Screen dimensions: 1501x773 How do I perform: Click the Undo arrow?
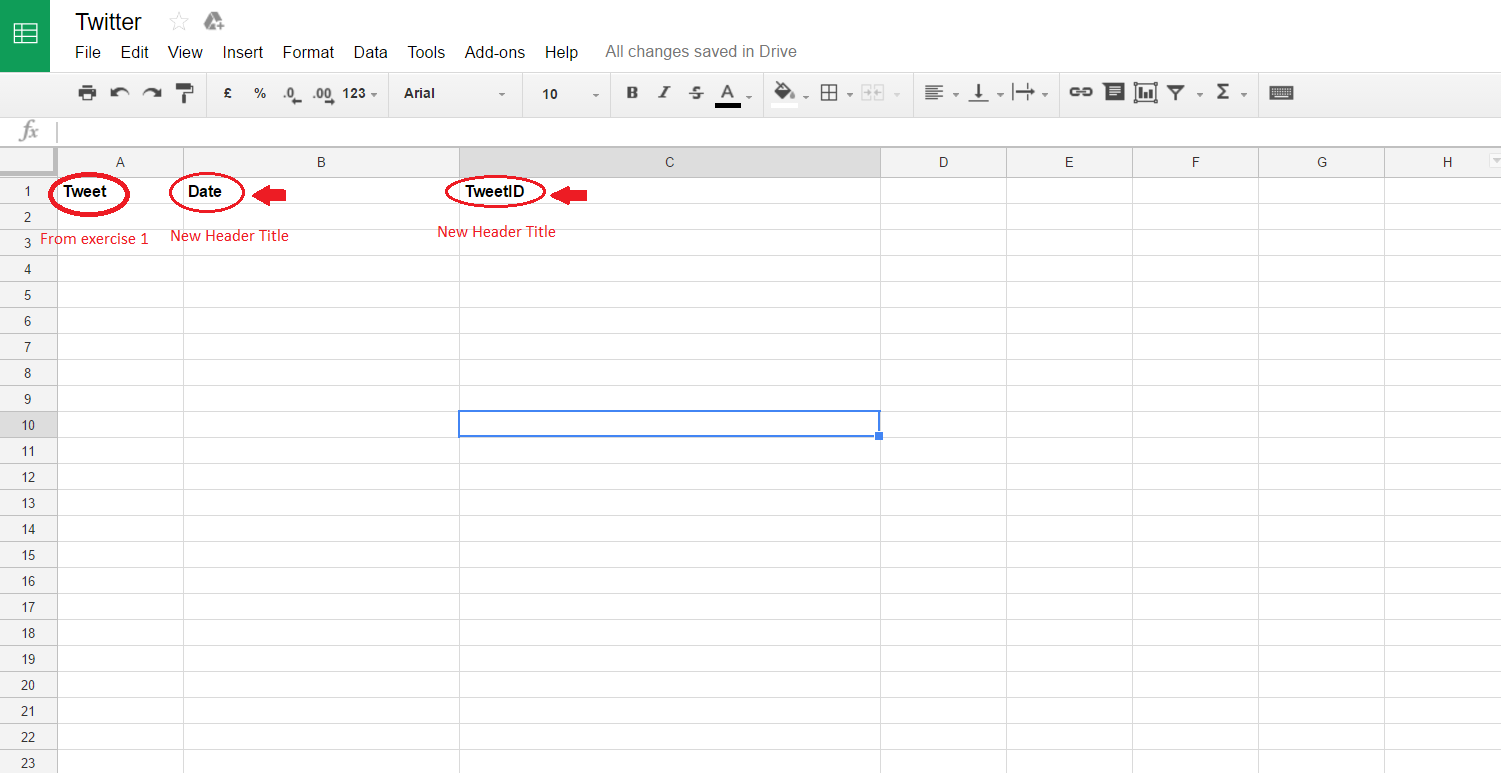coord(120,93)
